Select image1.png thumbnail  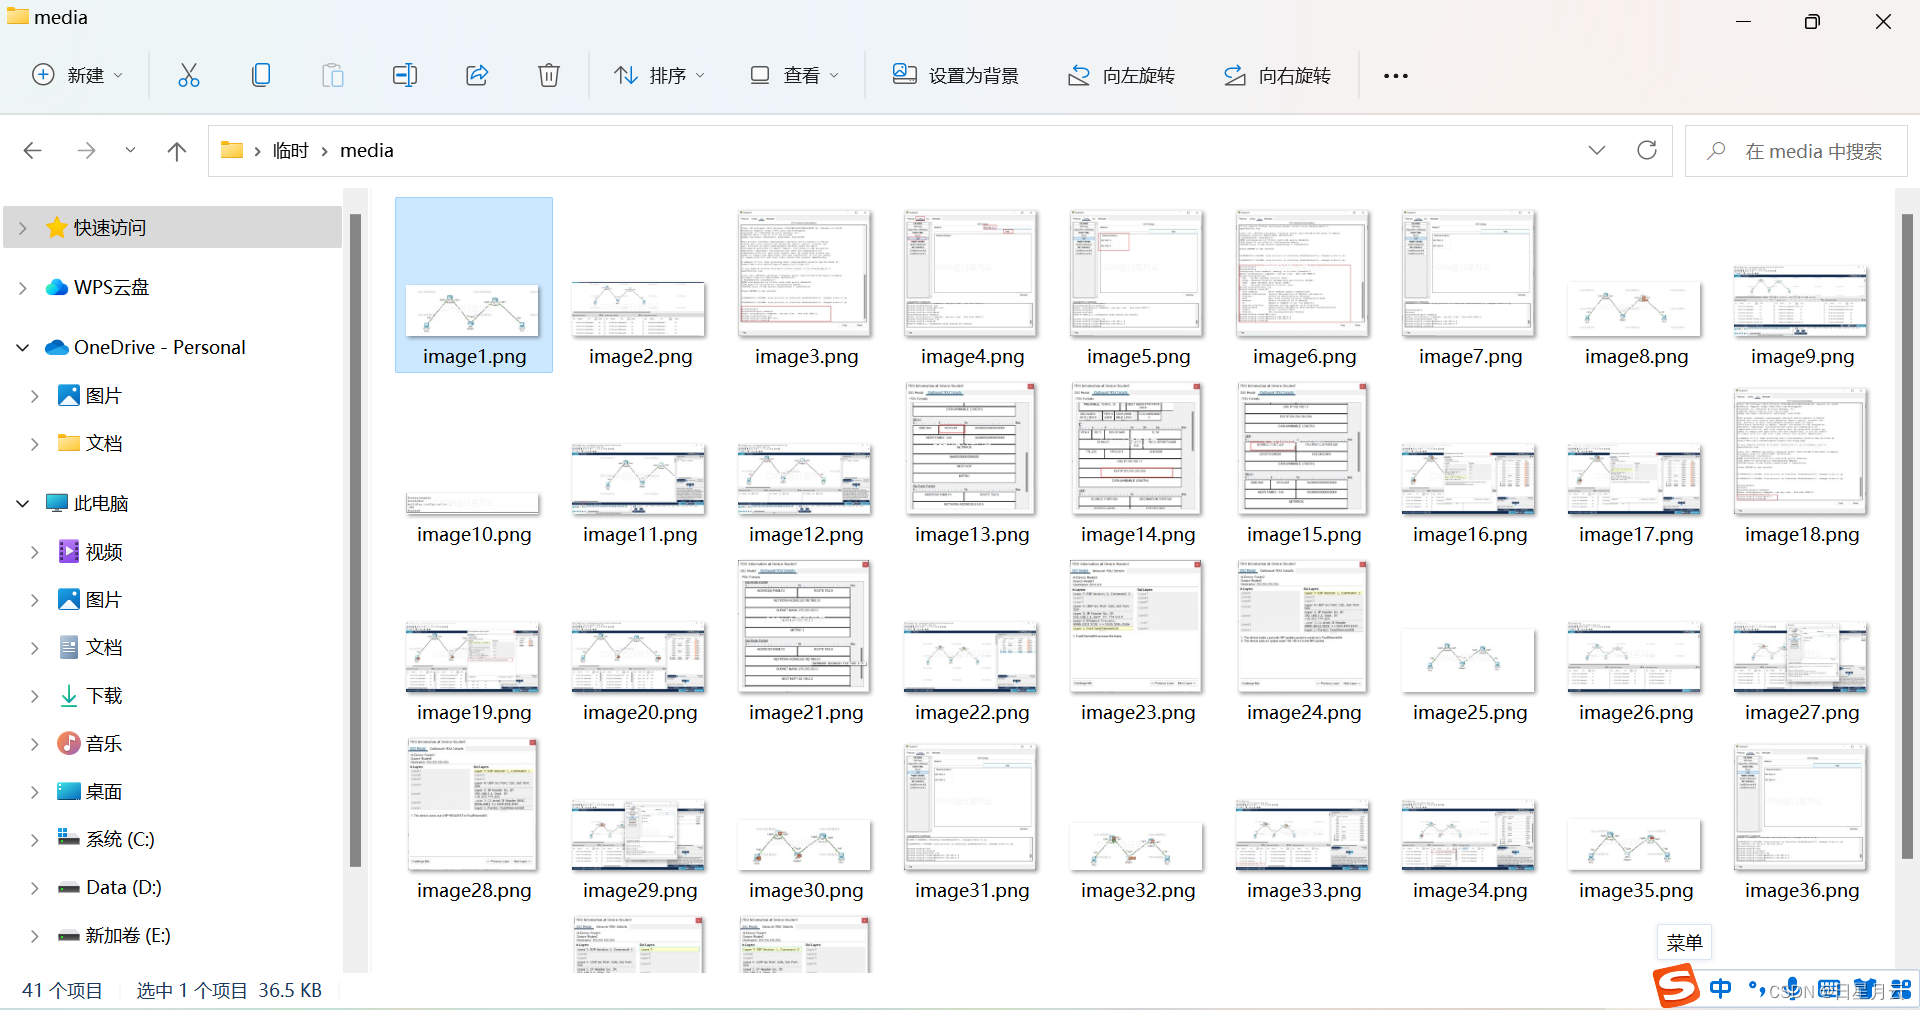[473, 311]
